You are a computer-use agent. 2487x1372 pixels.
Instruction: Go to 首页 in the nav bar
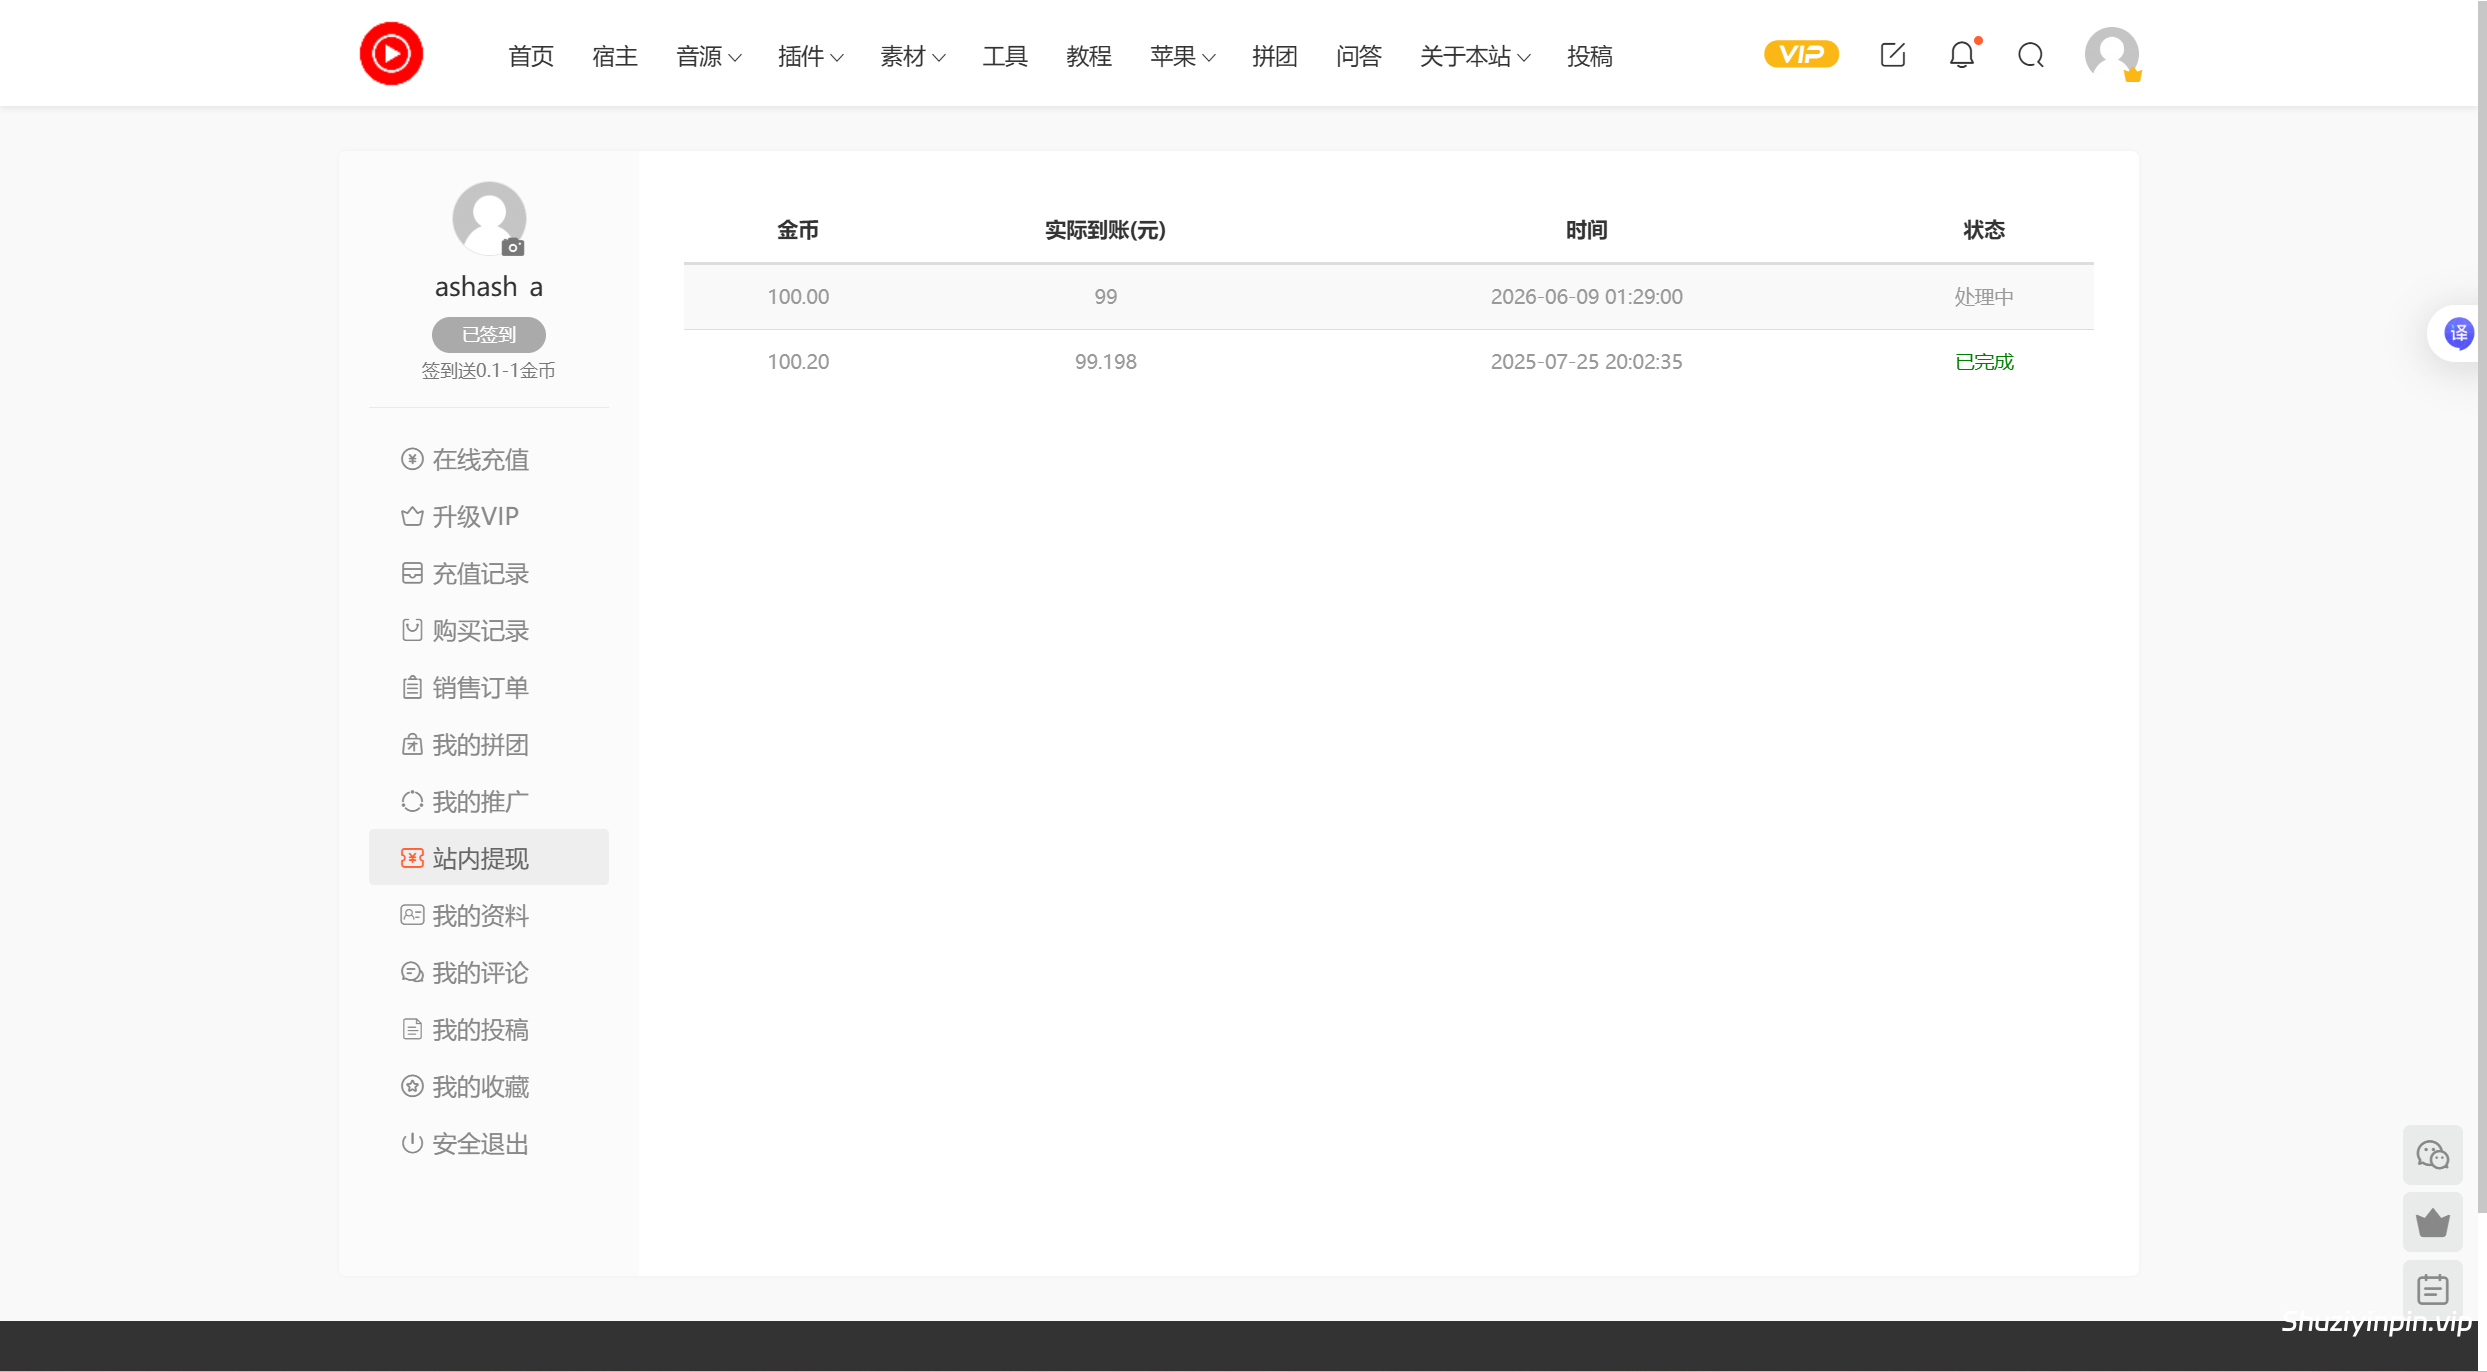coord(531,56)
